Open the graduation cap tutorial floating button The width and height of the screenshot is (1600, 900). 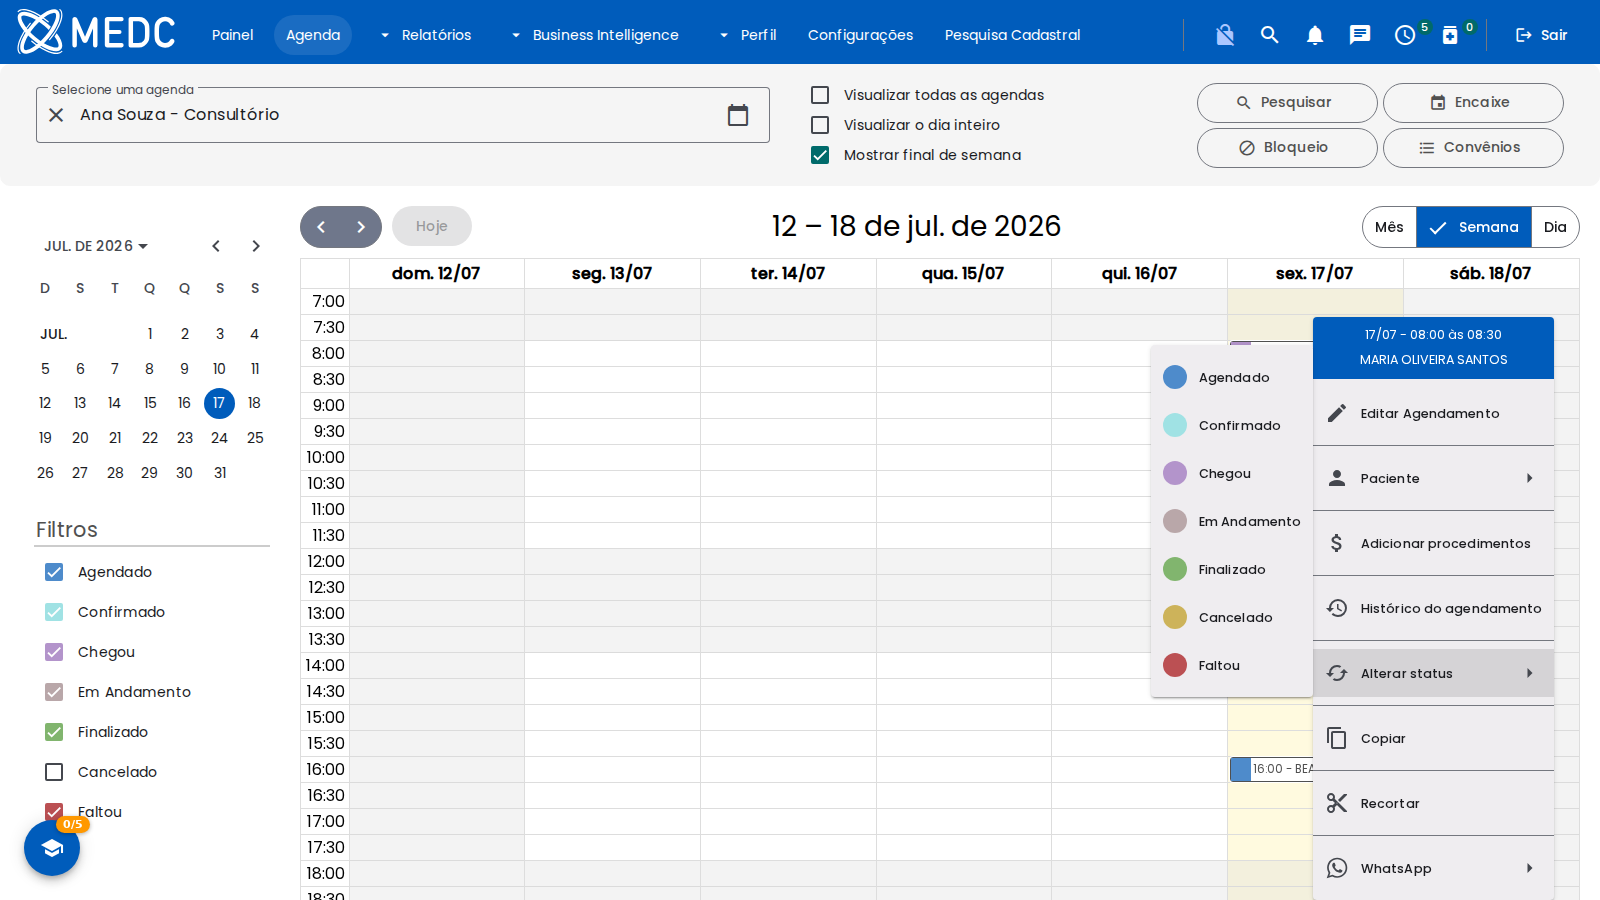[x=52, y=848]
